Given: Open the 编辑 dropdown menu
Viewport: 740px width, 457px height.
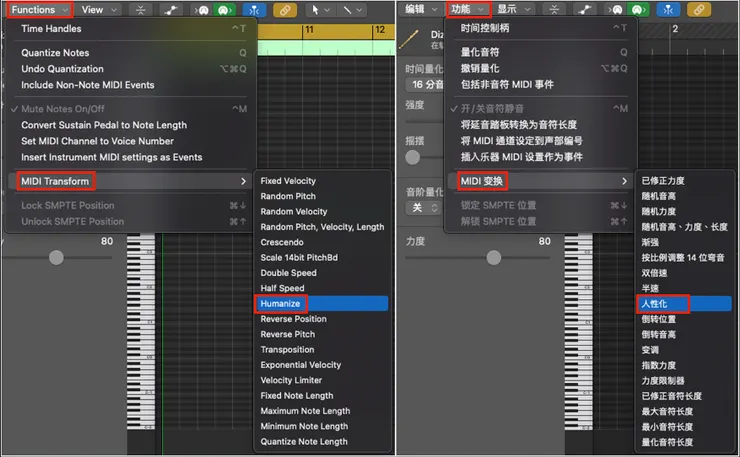Looking at the screenshot, I should [421, 9].
